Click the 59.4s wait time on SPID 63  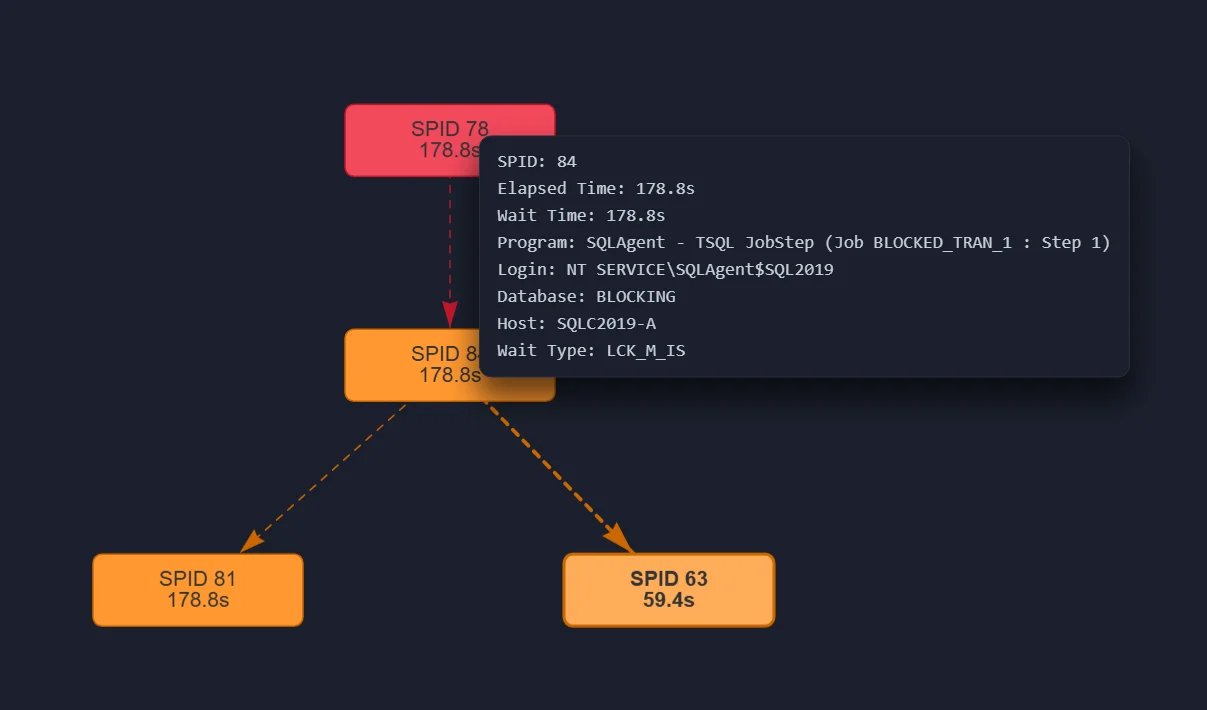[x=668, y=600]
